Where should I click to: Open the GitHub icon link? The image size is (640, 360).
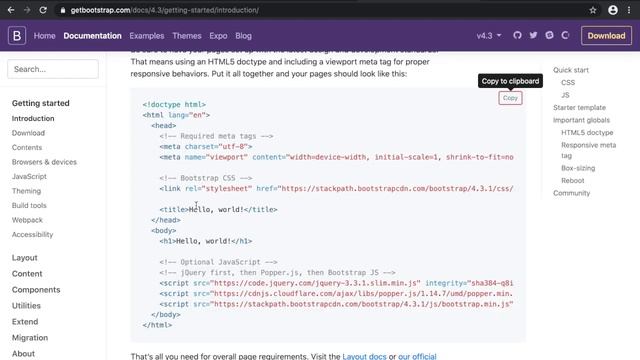[517, 36]
